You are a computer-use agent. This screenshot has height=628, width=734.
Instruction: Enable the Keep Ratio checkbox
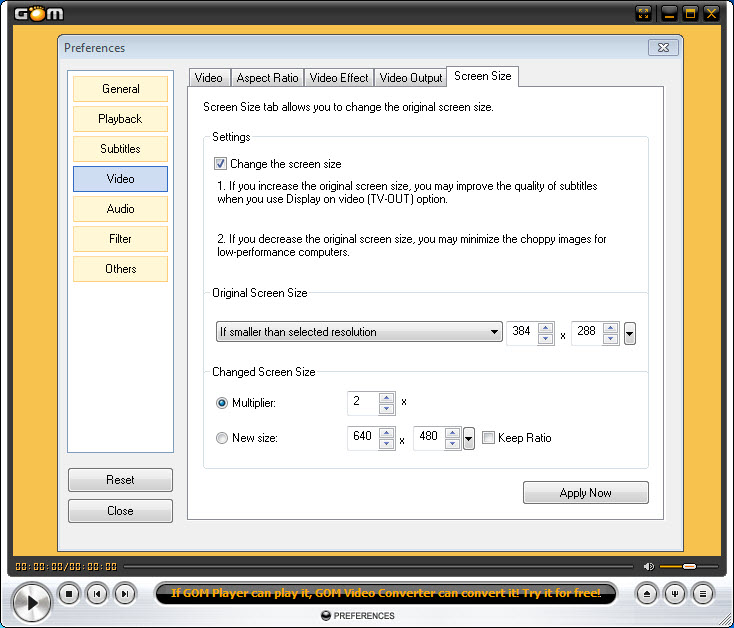tap(488, 438)
